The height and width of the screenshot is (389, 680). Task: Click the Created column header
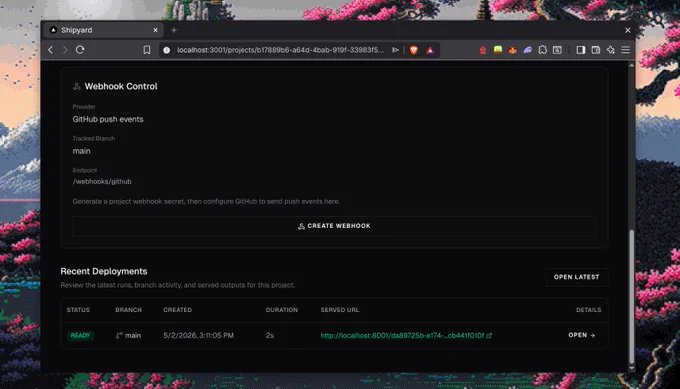[x=177, y=310]
